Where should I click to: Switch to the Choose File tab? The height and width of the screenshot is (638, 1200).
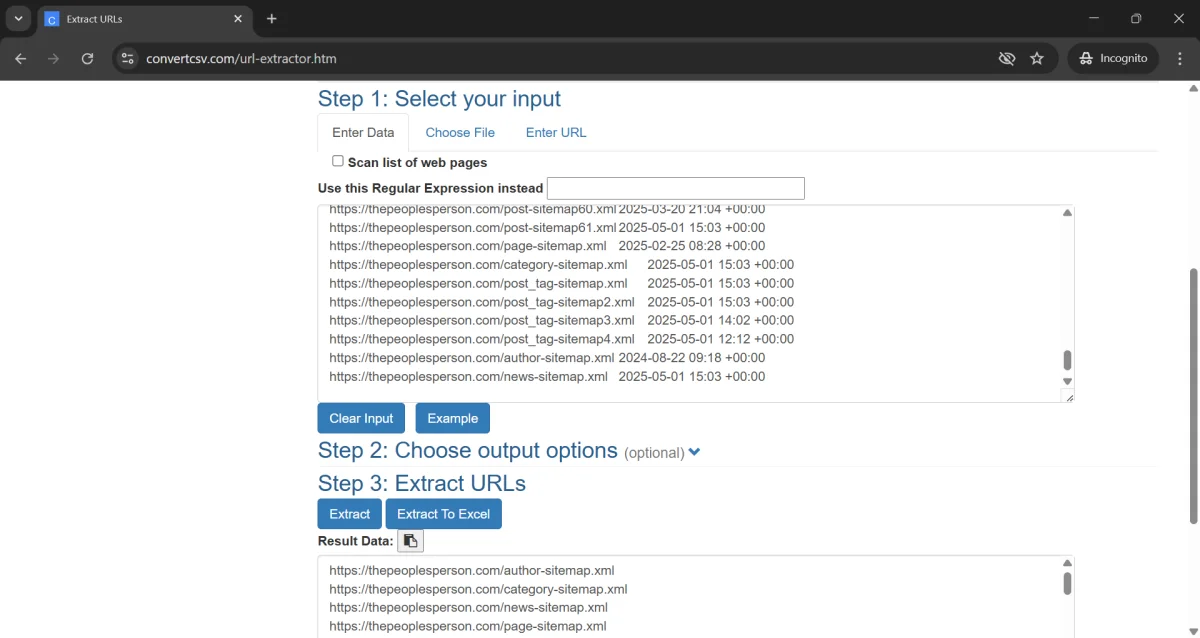(x=460, y=132)
